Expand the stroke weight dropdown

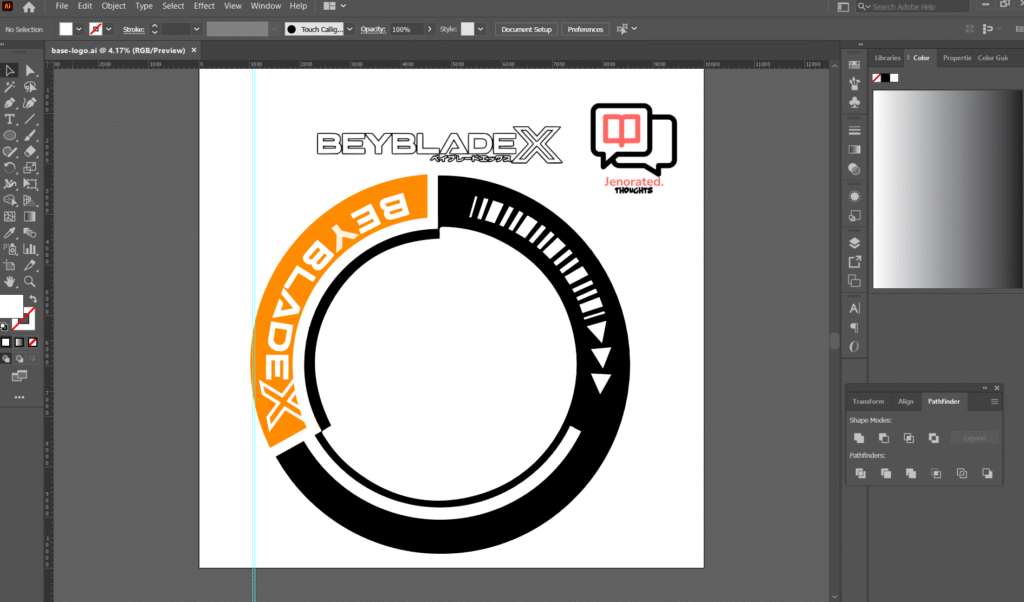[196, 29]
